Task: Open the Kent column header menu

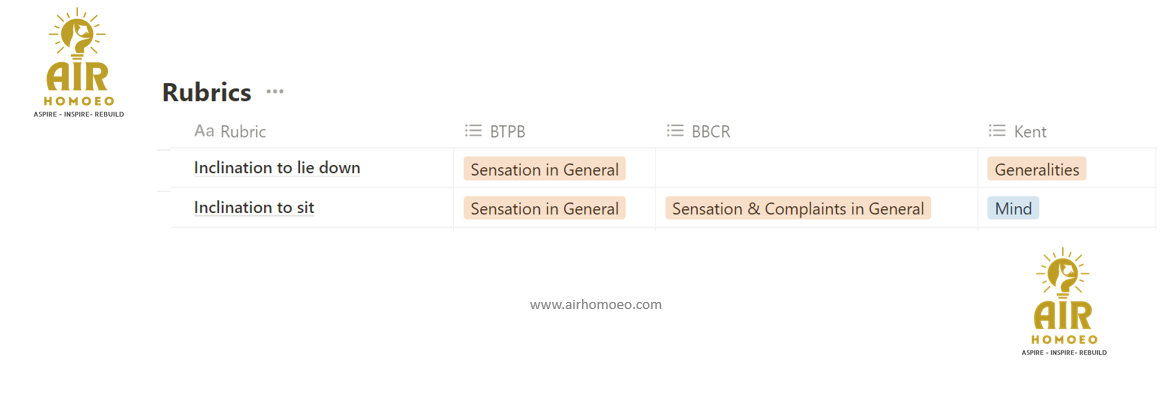Action: pyautogui.click(x=1030, y=131)
